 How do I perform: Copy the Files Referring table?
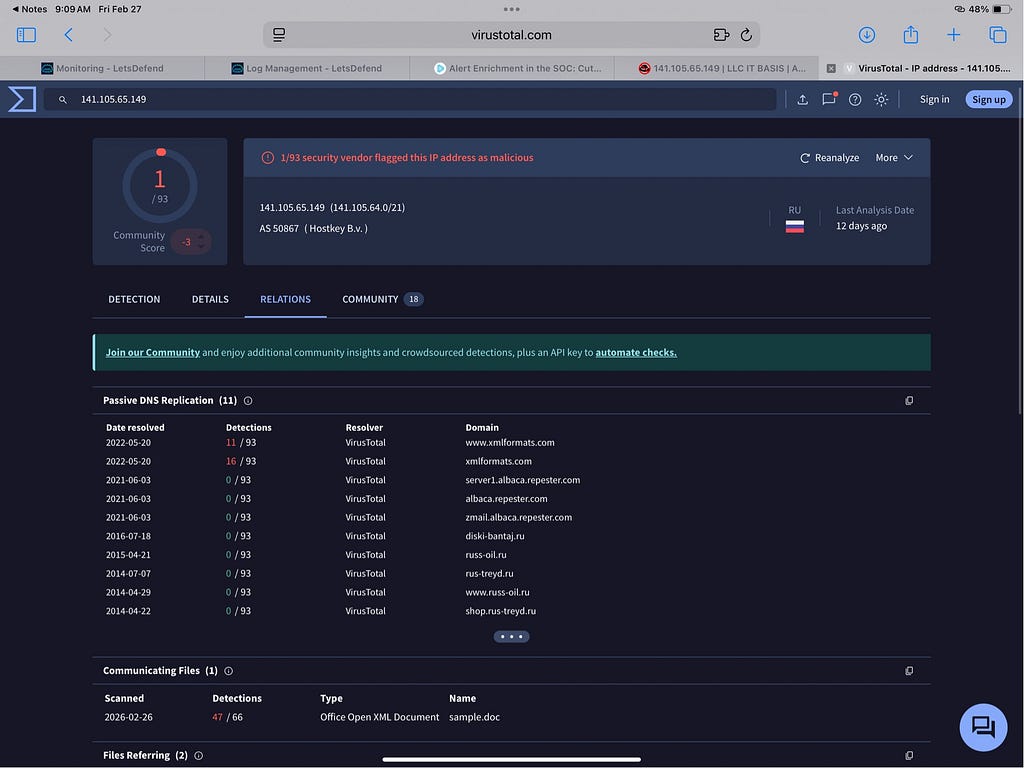(909, 756)
